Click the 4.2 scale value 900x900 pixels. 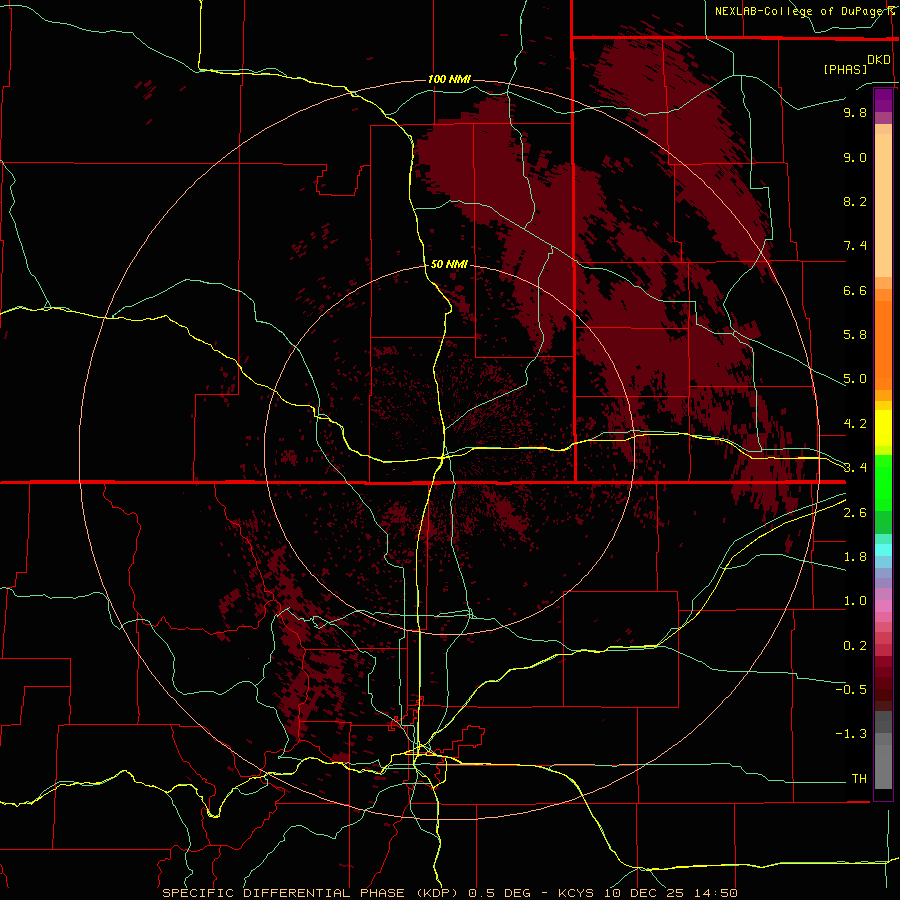pos(855,424)
